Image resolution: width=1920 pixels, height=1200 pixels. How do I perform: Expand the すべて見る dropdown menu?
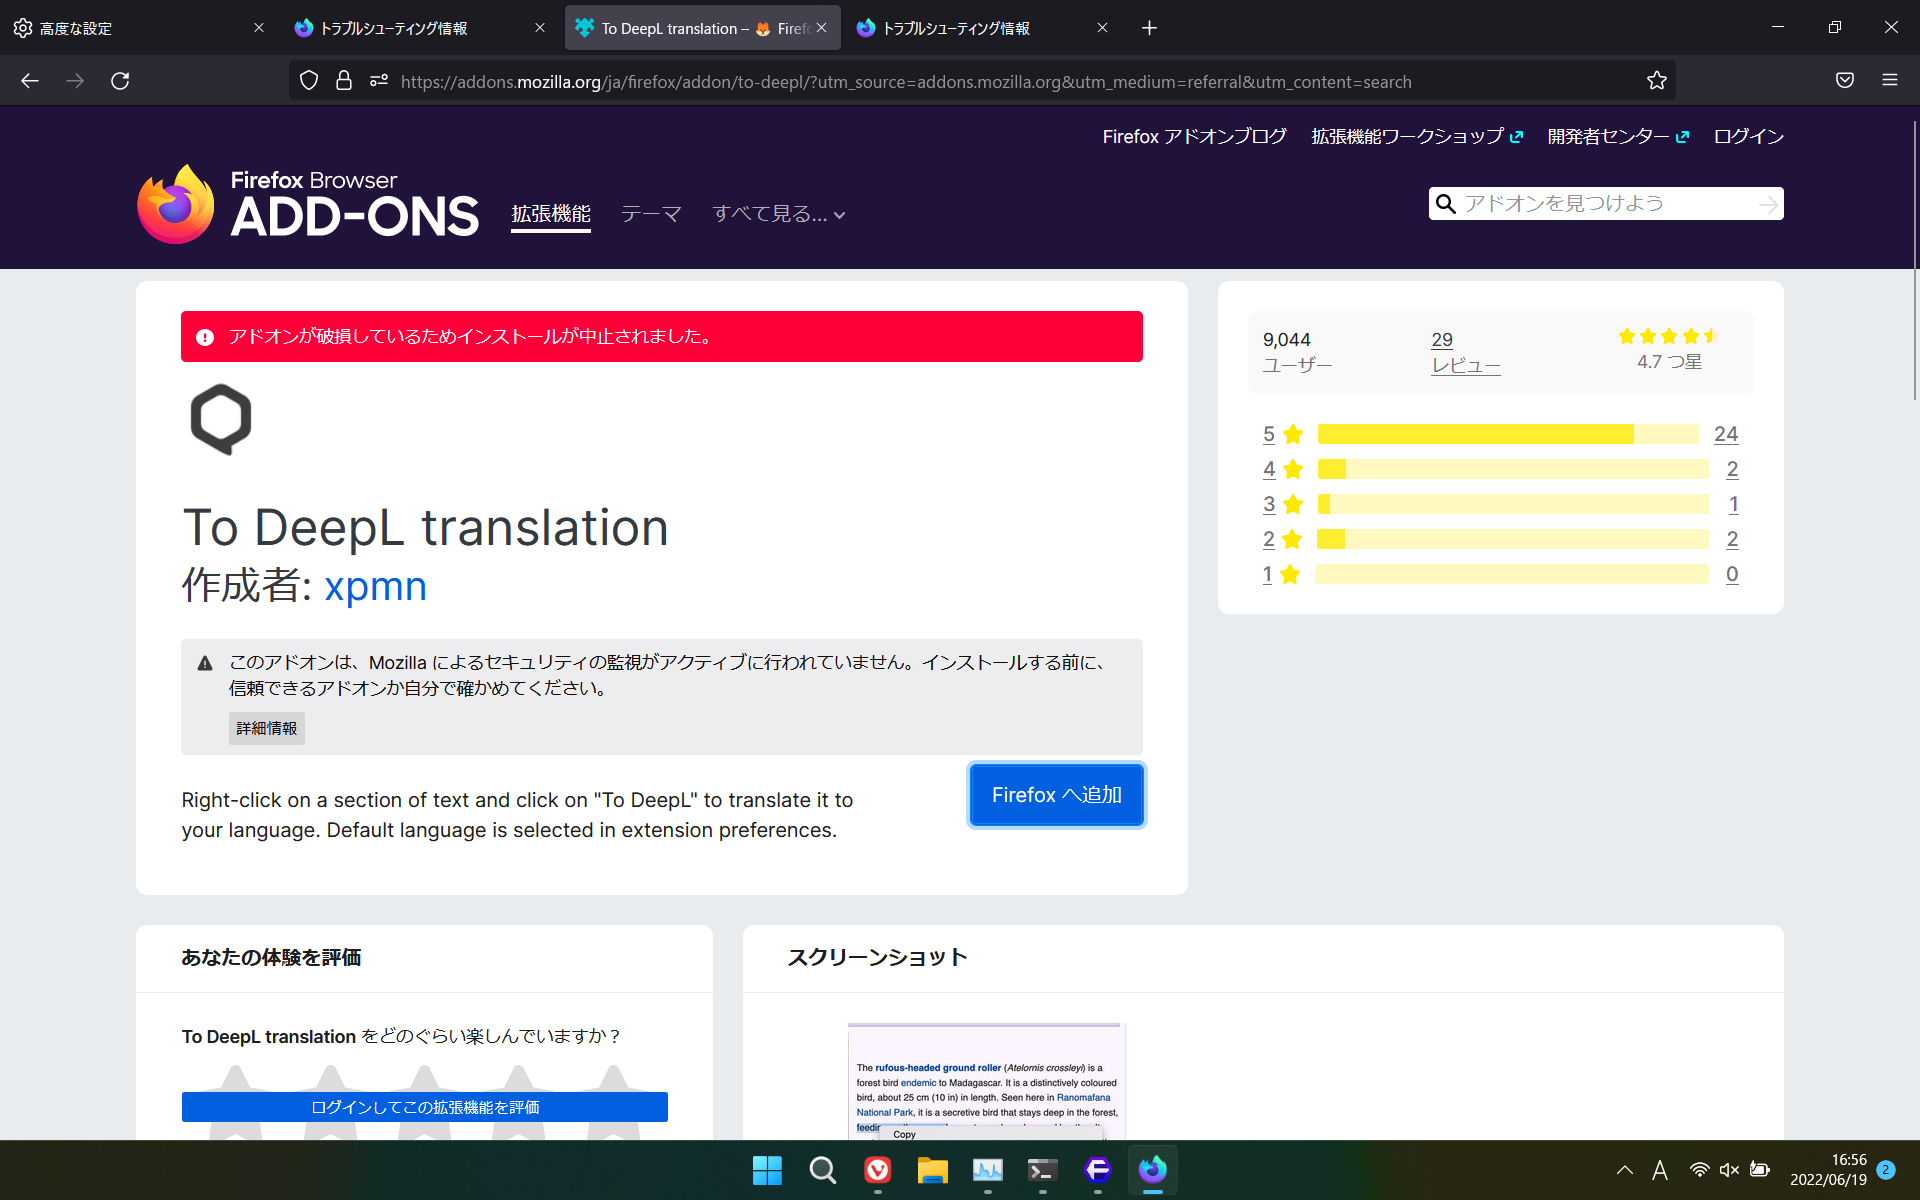point(778,214)
